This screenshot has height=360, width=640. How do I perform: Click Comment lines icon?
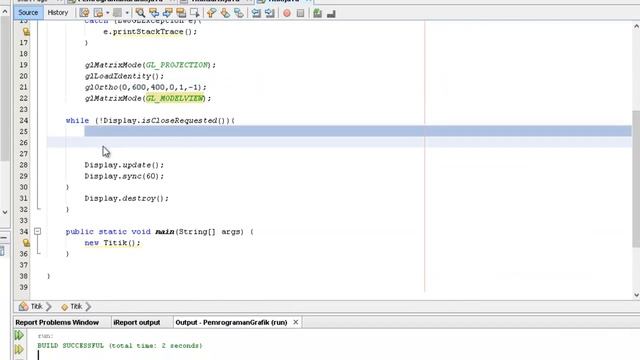(318, 13)
